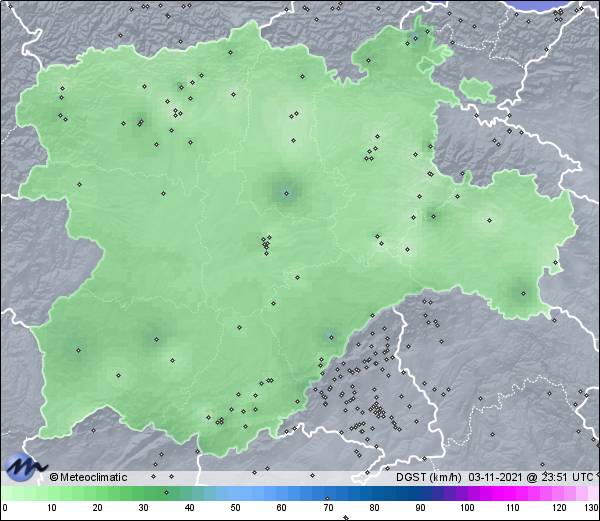Click the date 03-11-2021
The height and width of the screenshot is (521, 600).
[495, 477]
